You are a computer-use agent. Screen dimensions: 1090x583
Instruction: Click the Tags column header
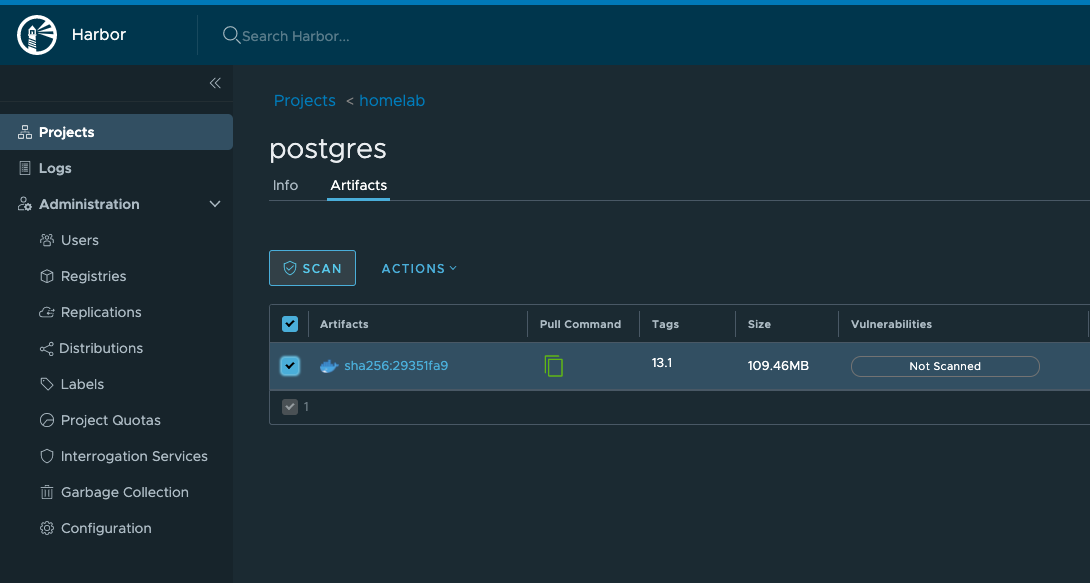click(x=665, y=325)
